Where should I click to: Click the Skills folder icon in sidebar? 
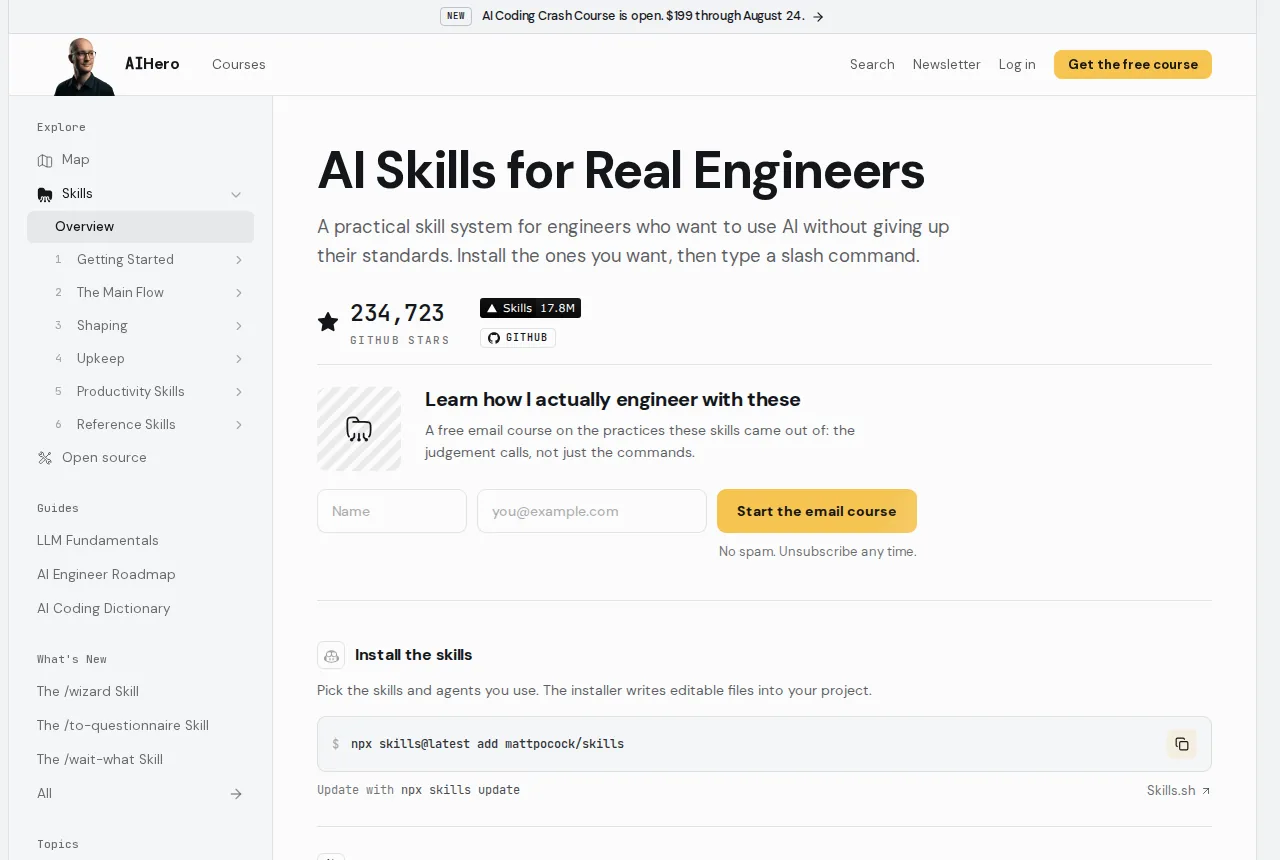coord(45,194)
